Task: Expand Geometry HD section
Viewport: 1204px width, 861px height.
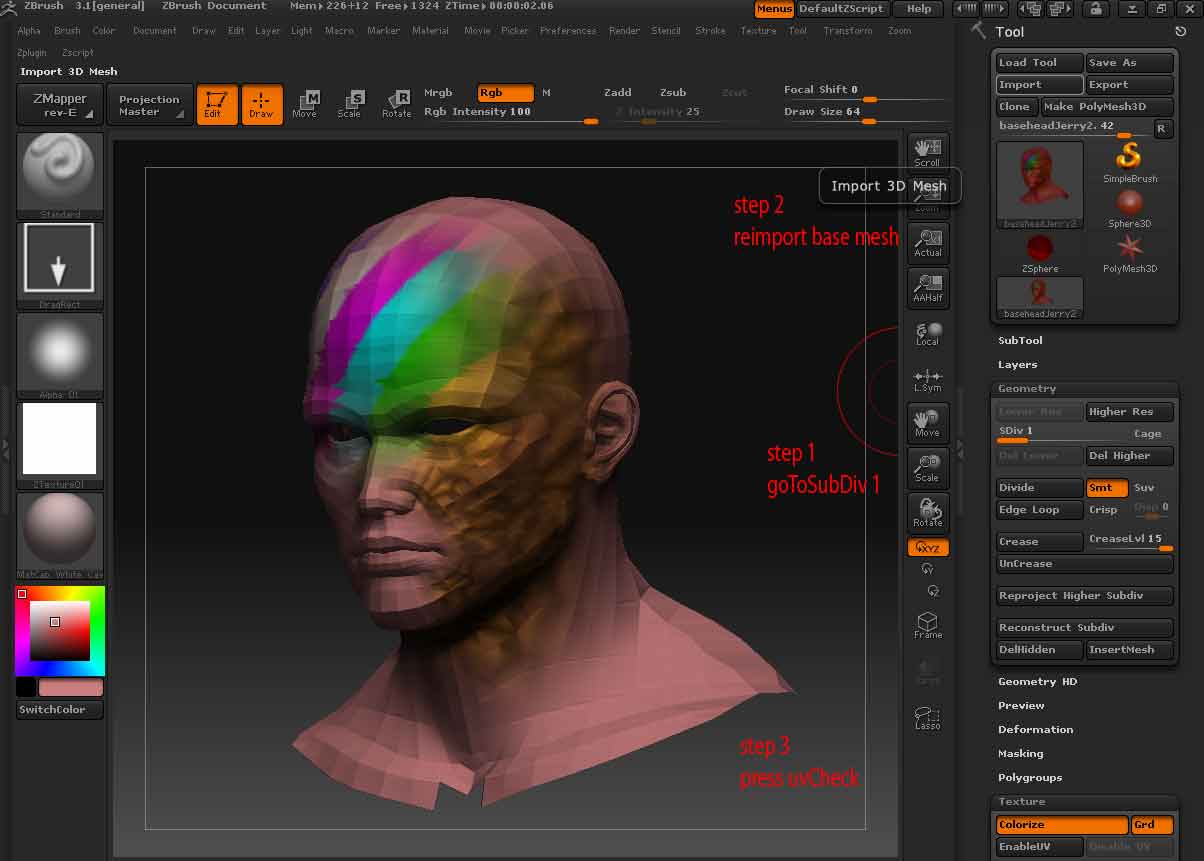Action: (1038, 681)
